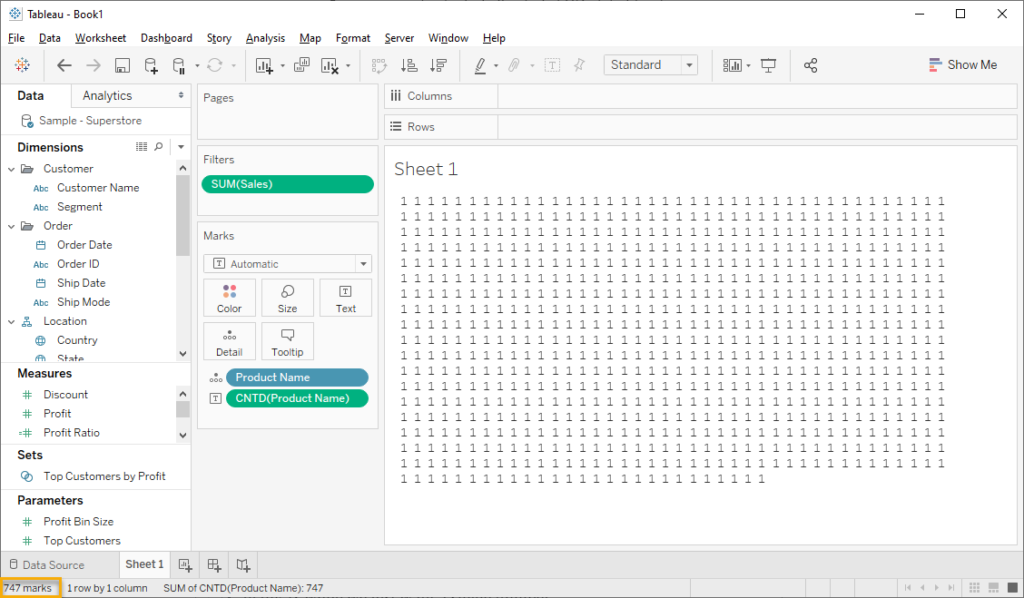
Task: Select the Sample - Superstore data source
Action: pos(90,121)
